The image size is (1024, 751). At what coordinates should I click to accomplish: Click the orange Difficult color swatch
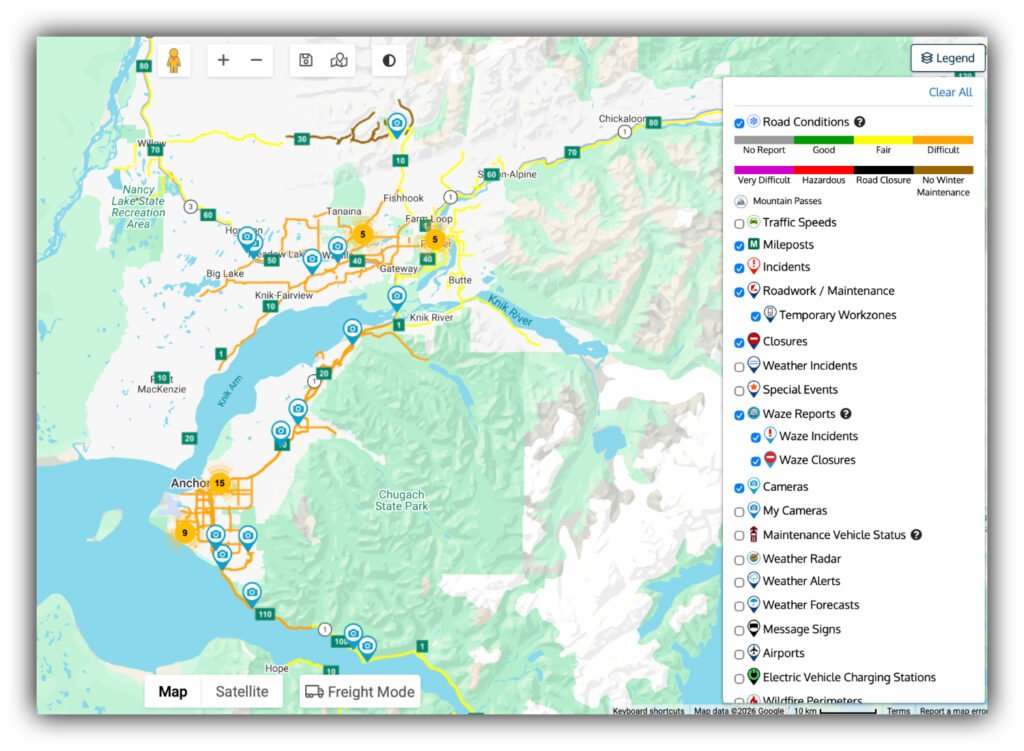click(x=942, y=141)
